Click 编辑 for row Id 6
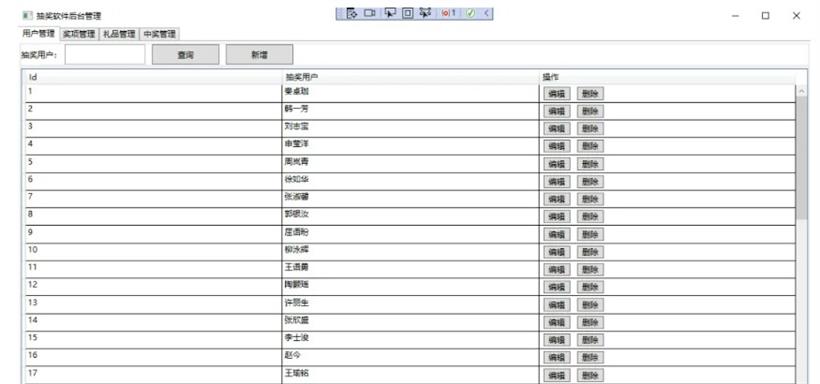The height and width of the screenshot is (384, 820). tap(557, 182)
